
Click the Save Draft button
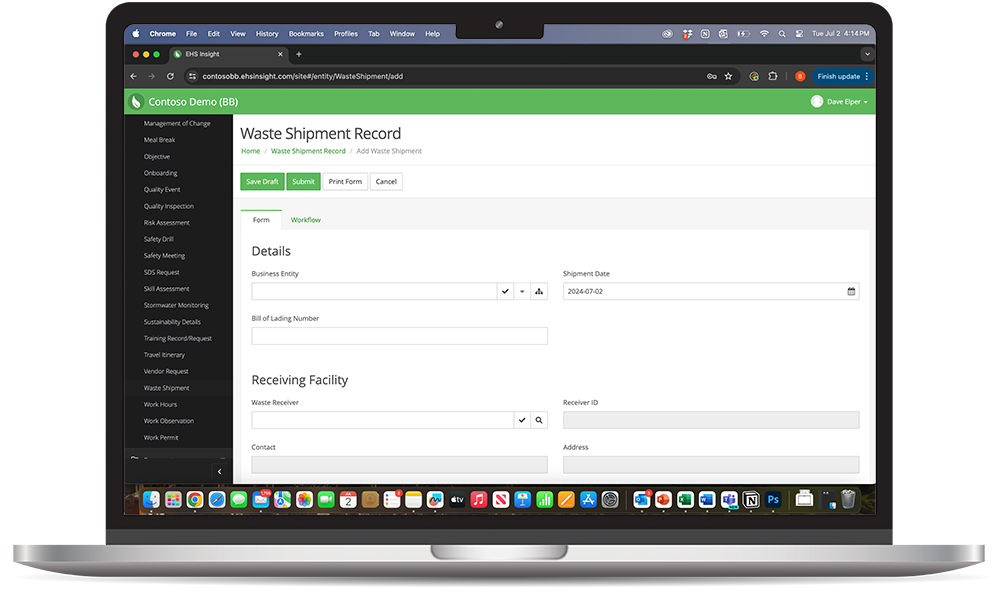pyautogui.click(x=262, y=182)
